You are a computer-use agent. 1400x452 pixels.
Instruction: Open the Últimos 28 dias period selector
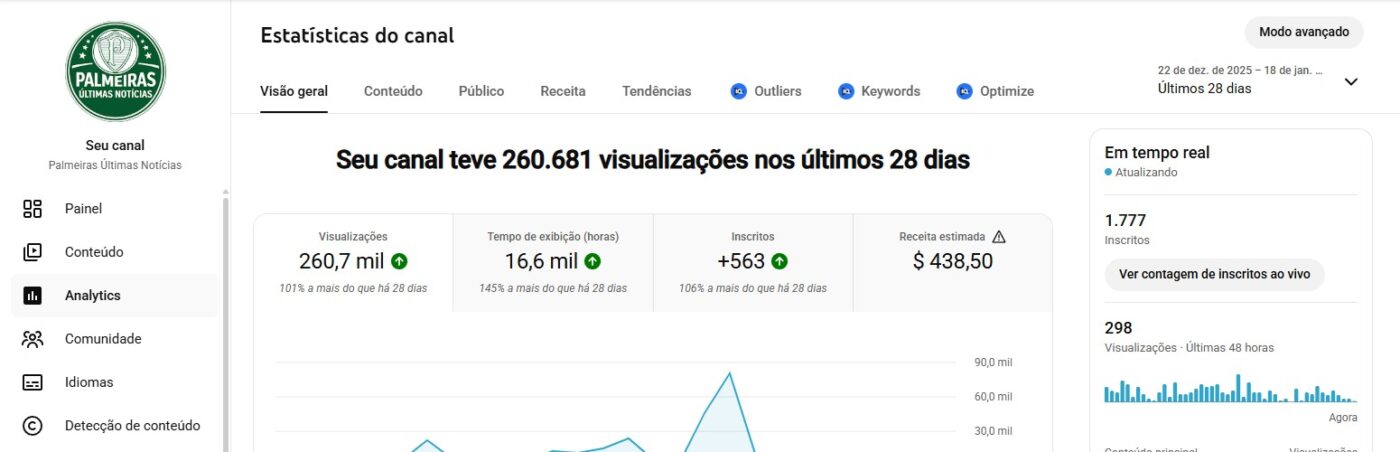1258,80
